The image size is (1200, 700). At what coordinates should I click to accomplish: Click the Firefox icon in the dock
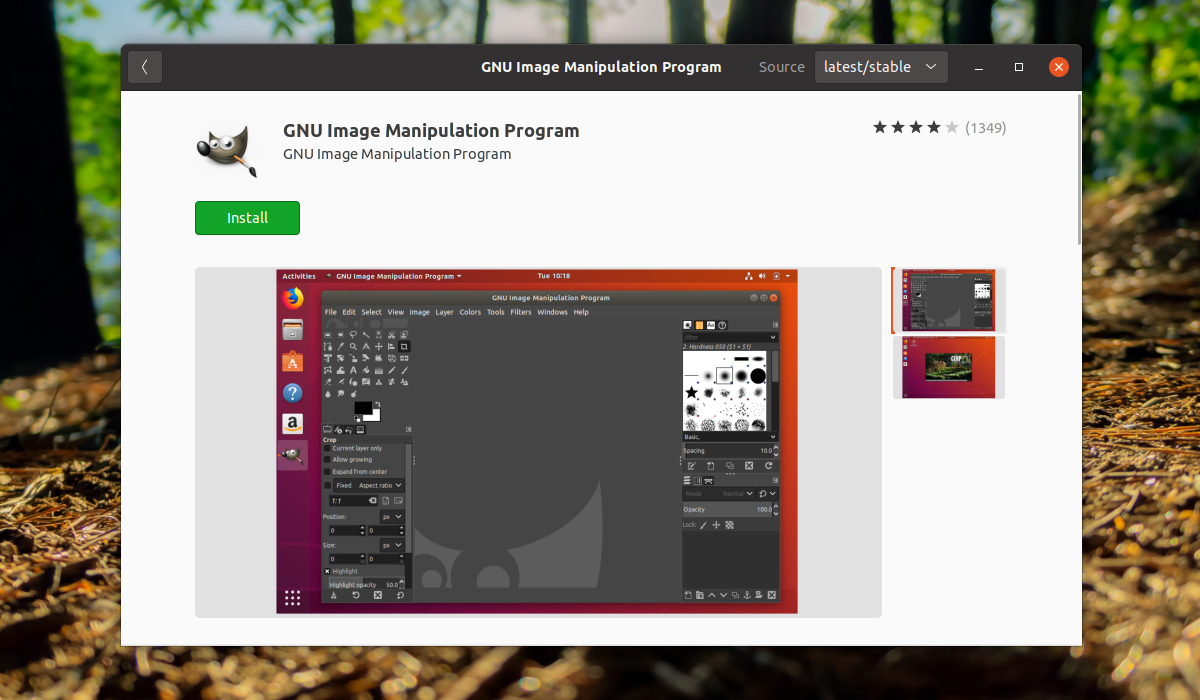pos(293,298)
